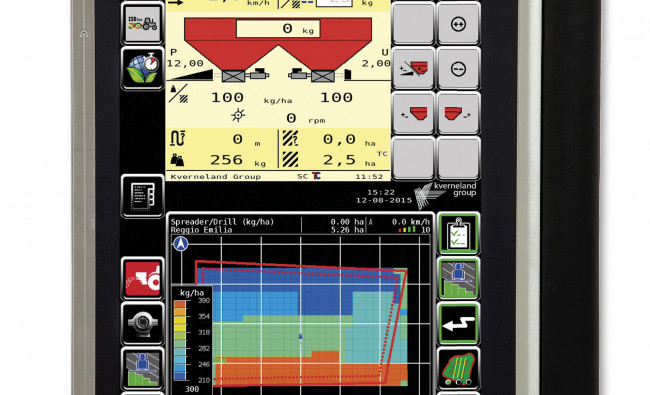Click the blue legend swatch beside 210

(180, 376)
